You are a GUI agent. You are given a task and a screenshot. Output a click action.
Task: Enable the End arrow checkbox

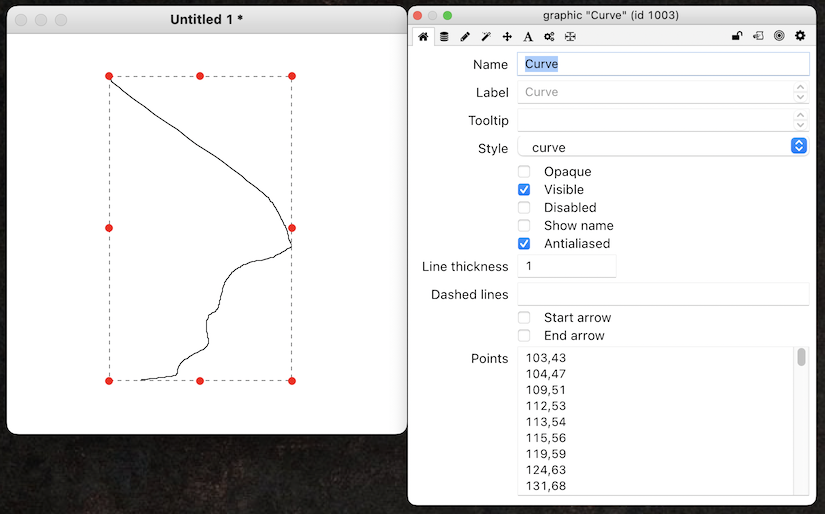click(x=524, y=335)
